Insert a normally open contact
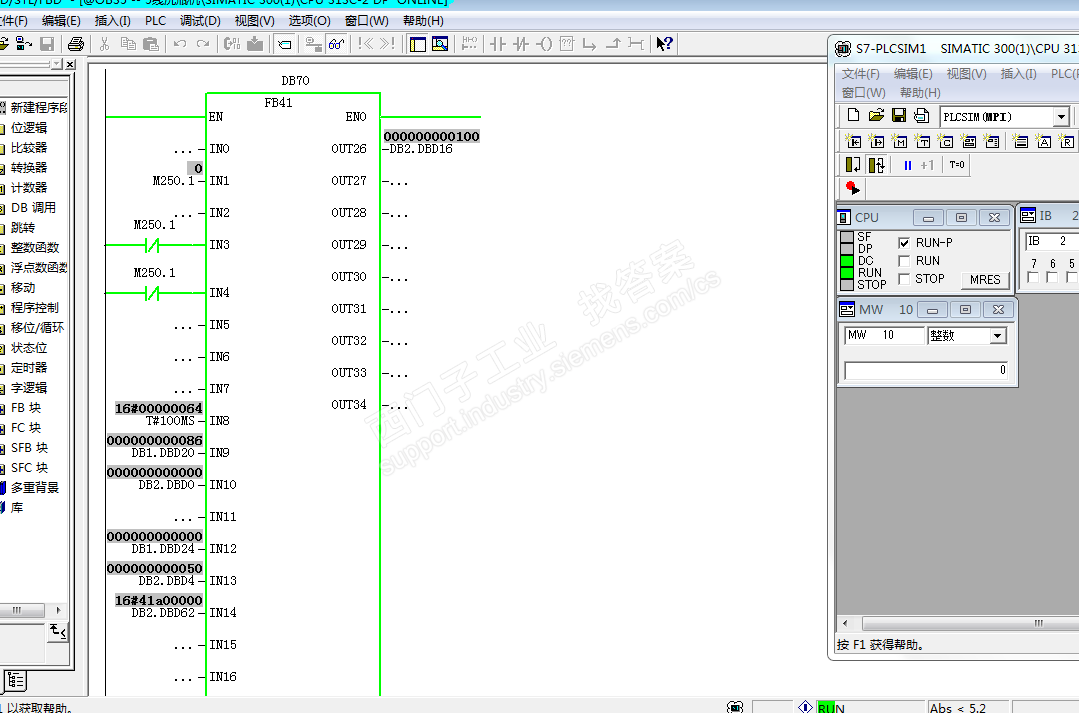Screen dimensions: 1079x713 click(x=498, y=44)
